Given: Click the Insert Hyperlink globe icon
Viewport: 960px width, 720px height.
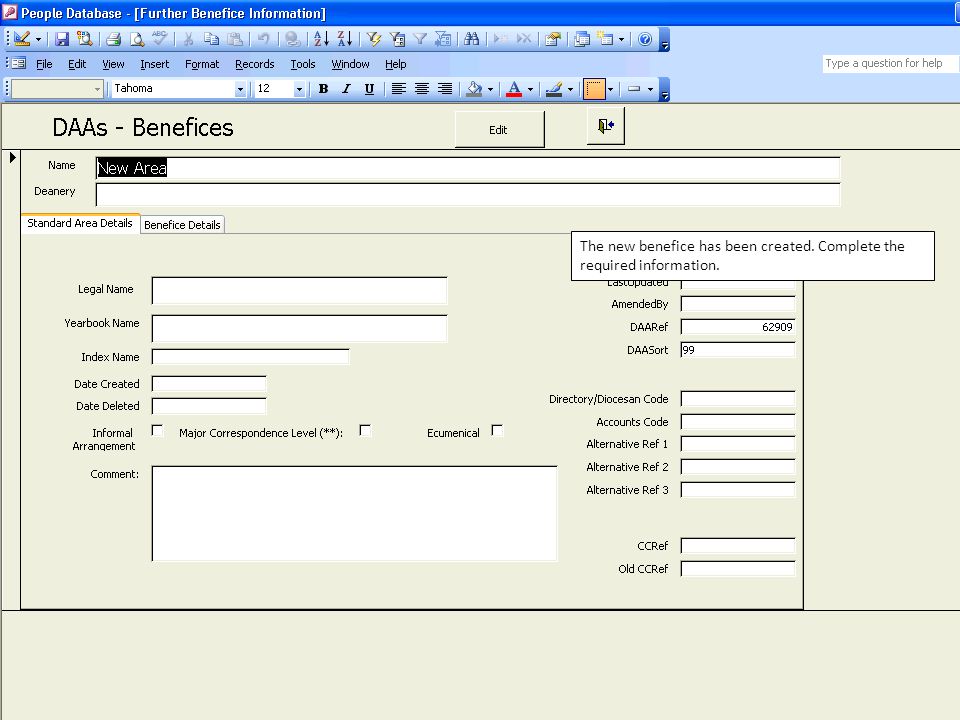Looking at the screenshot, I should [293, 39].
